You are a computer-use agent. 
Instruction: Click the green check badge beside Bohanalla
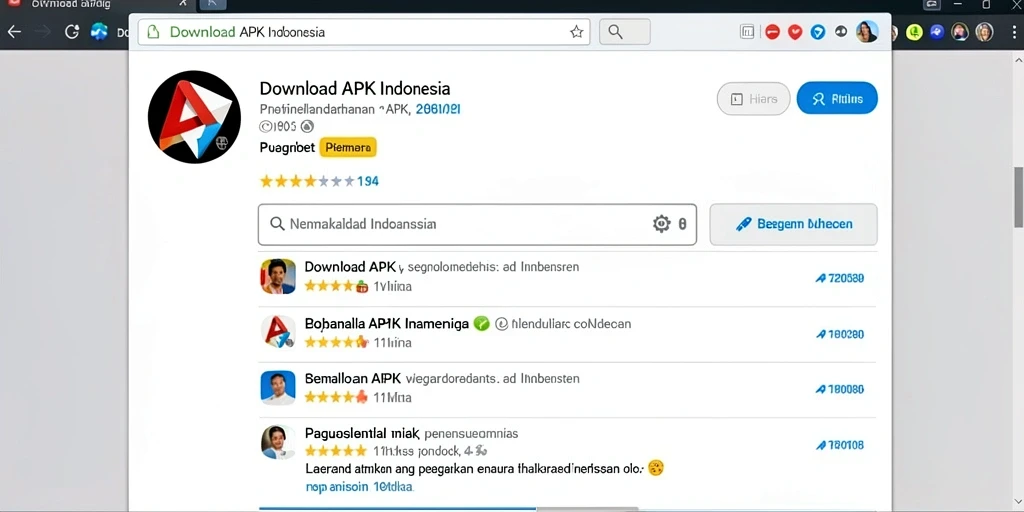click(481, 323)
